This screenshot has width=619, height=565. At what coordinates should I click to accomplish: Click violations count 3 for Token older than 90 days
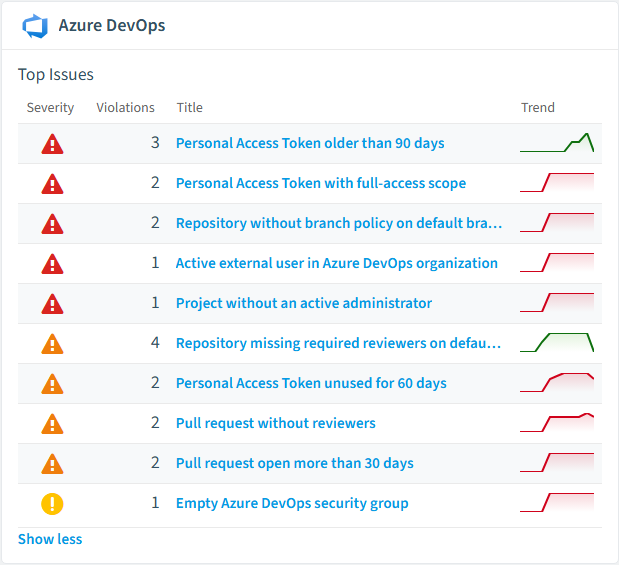click(155, 143)
